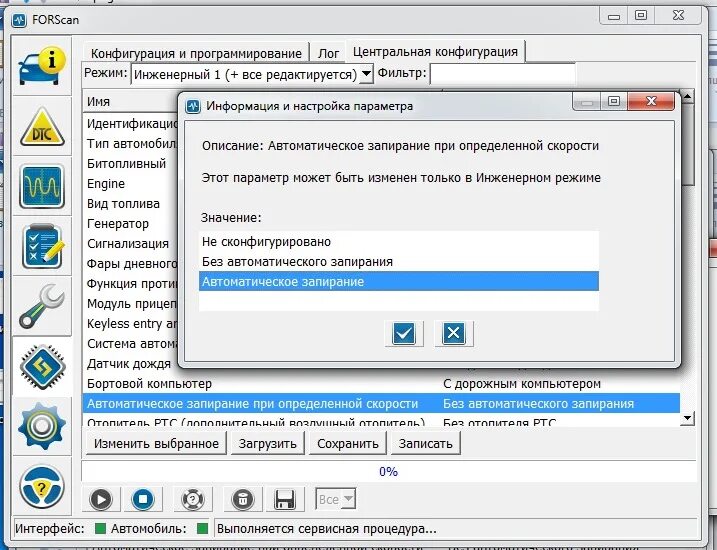Open the vehicle information section icon
This screenshot has height=550, width=717.
pos(42,66)
